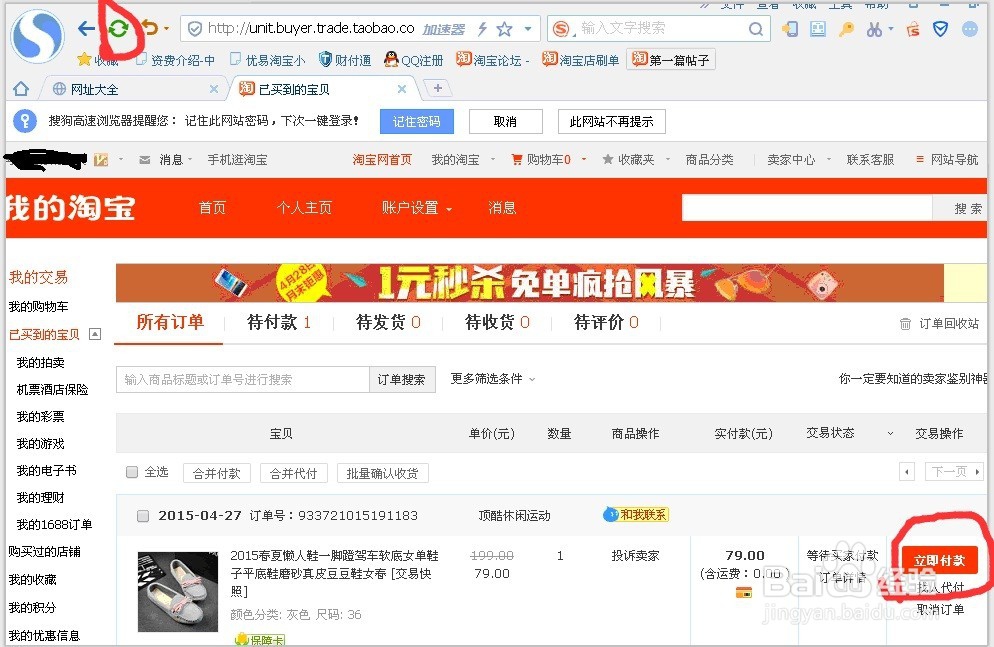This screenshot has height=647, width=994.
Task: Click the 立即付款 pay now button
Action: pos(939,560)
